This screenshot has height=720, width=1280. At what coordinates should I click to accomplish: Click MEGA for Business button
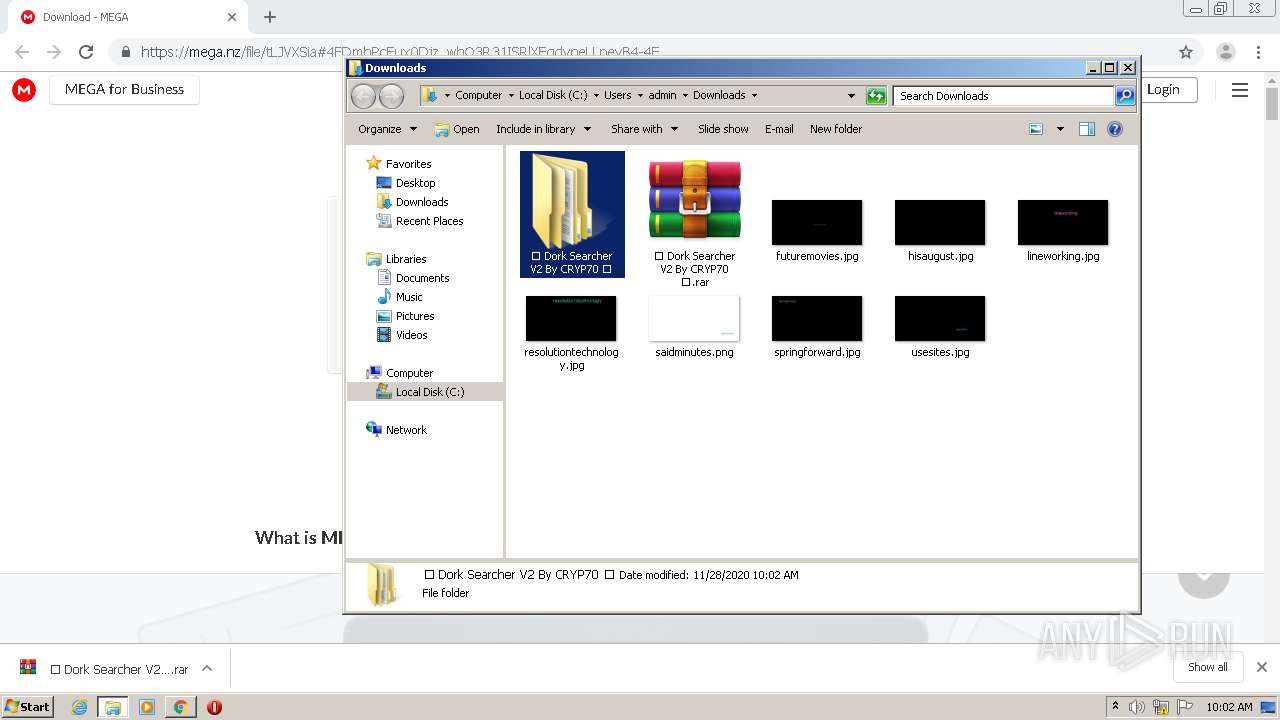[x=124, y=89]
